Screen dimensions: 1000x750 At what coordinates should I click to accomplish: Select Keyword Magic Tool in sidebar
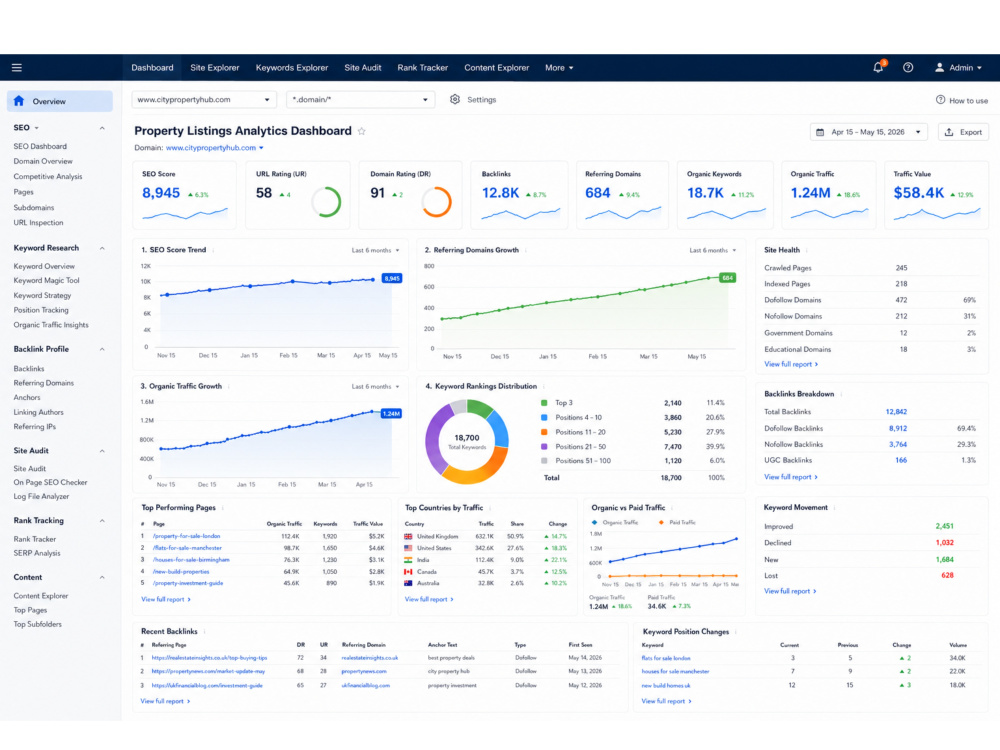pos(47,281)
